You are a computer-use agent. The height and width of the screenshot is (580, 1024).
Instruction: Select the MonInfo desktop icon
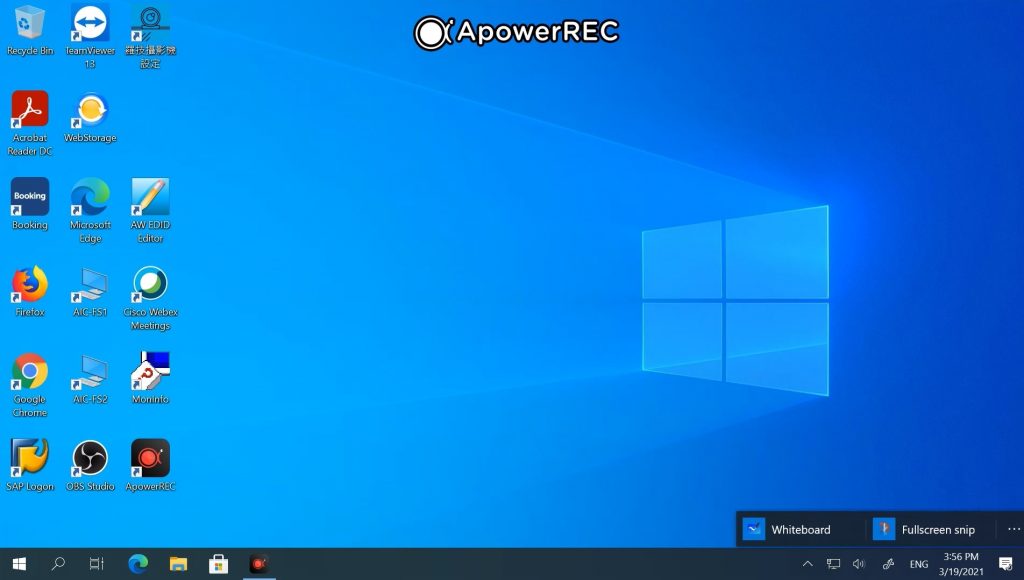[x=150, y=378]
